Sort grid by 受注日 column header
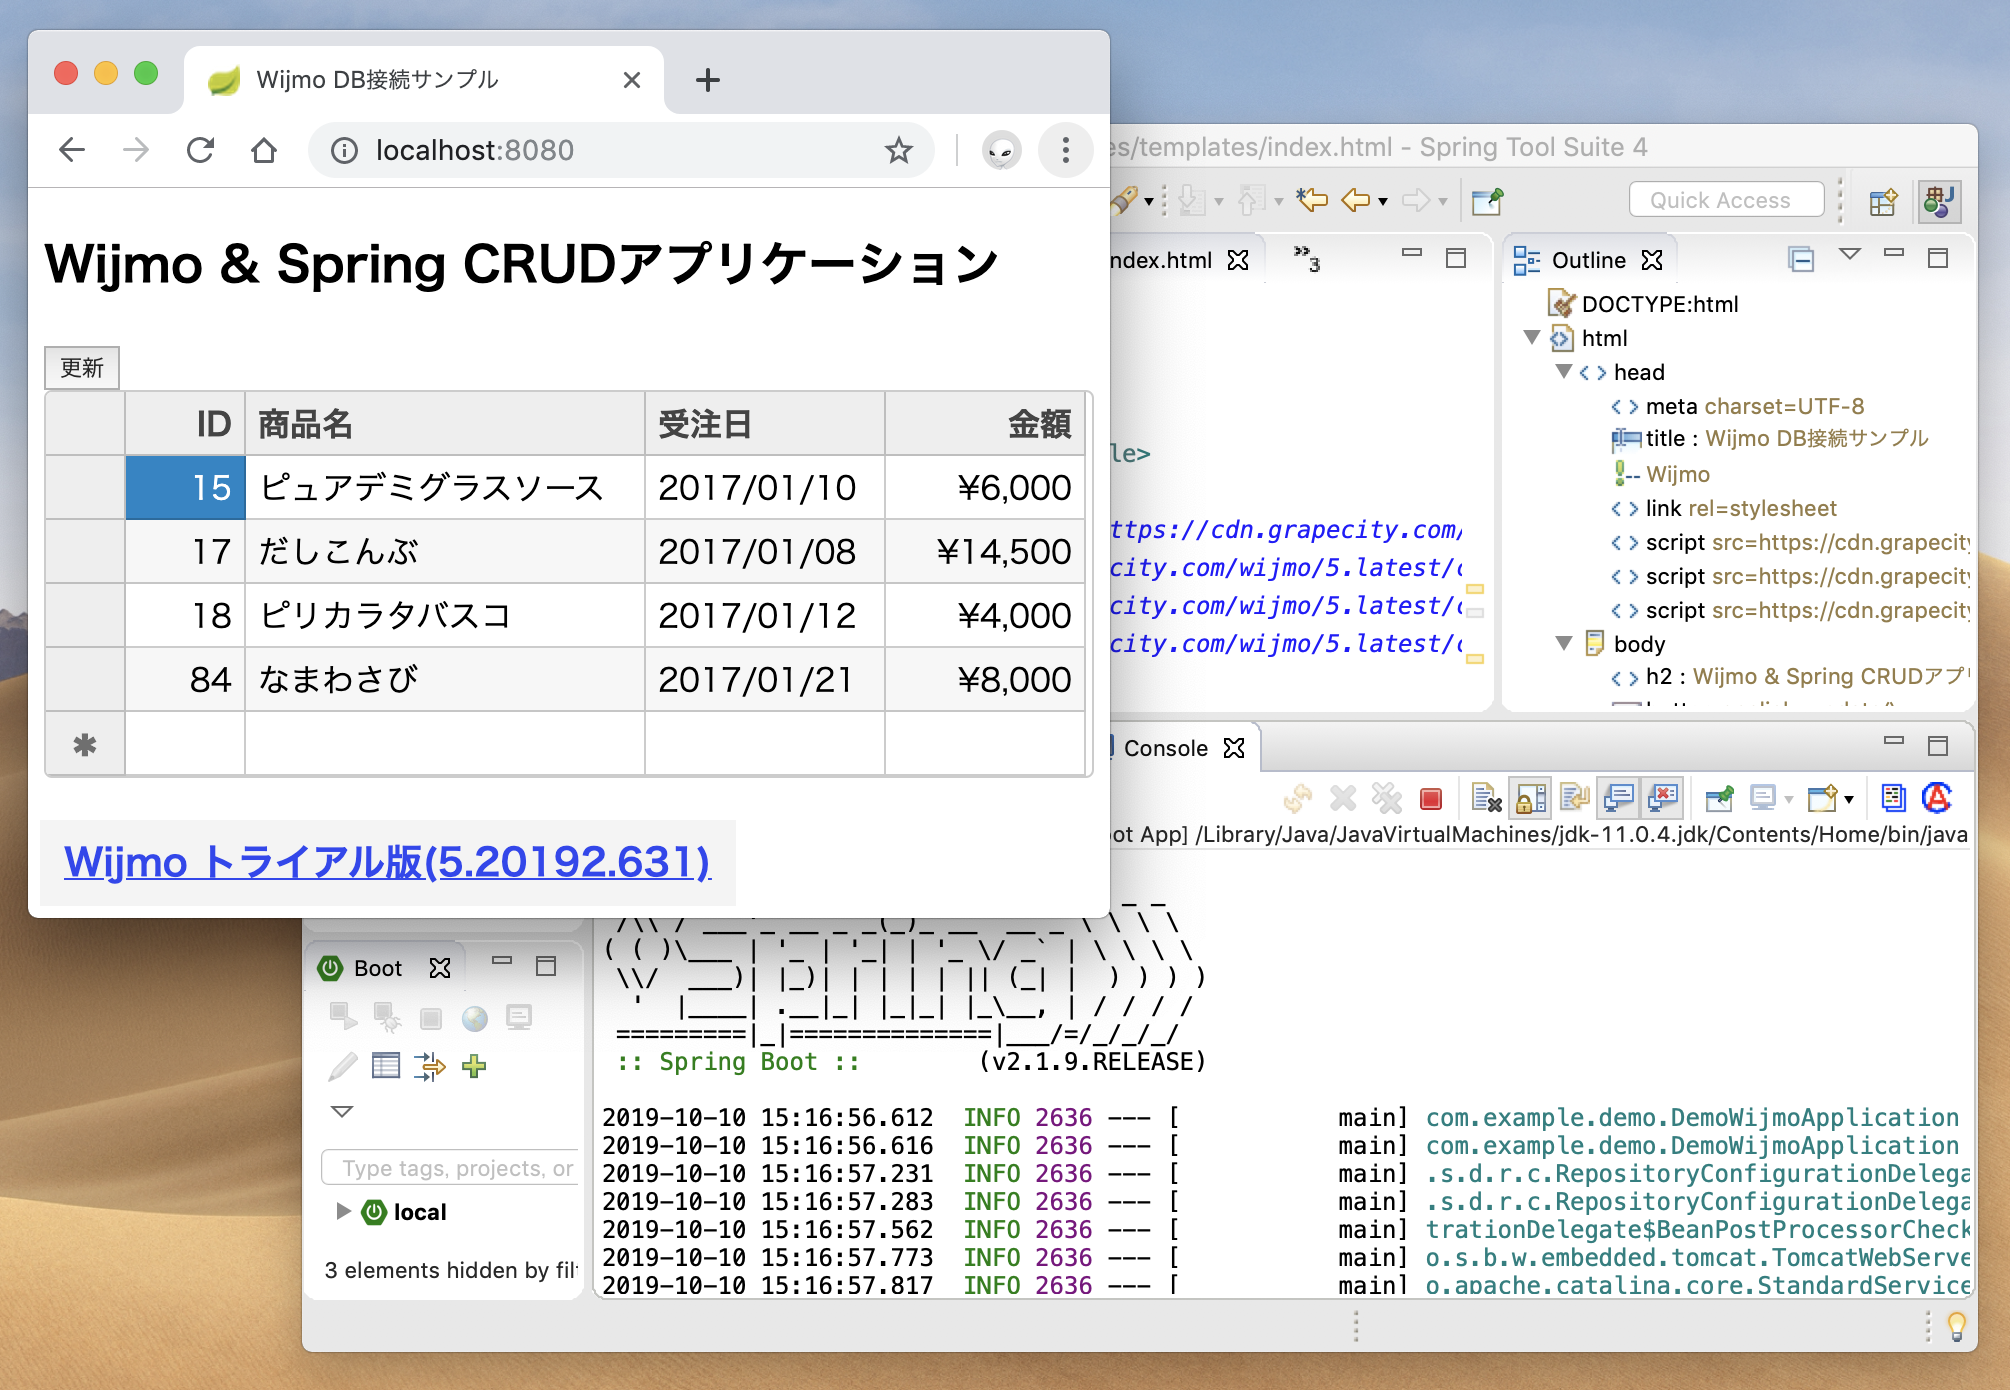Image resolution: width=2010 pixels, height=1390 pixels. click(765, 424)
